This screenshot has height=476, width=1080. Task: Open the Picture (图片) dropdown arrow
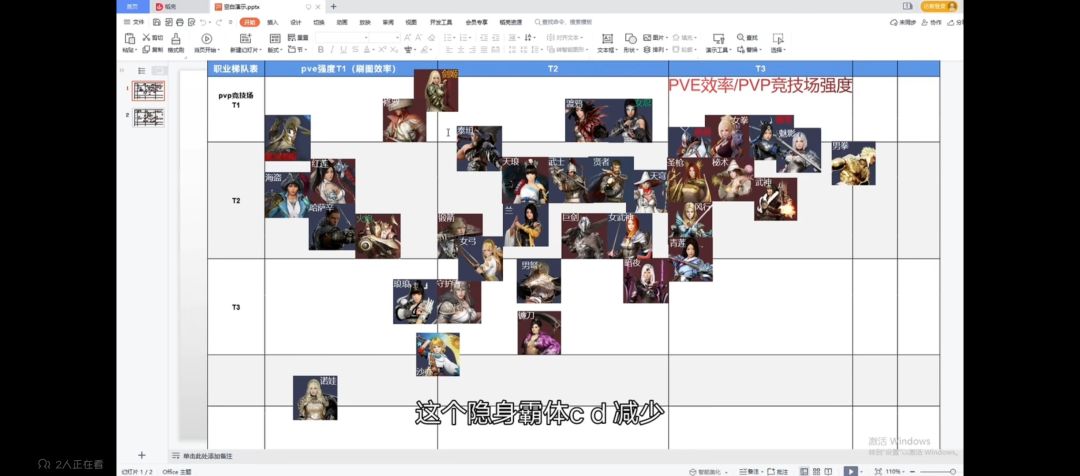[x=667, y=38]
